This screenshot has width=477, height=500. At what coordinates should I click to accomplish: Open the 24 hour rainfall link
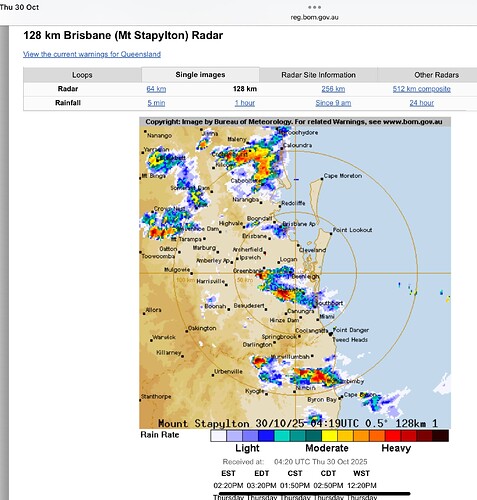[422, 103]
